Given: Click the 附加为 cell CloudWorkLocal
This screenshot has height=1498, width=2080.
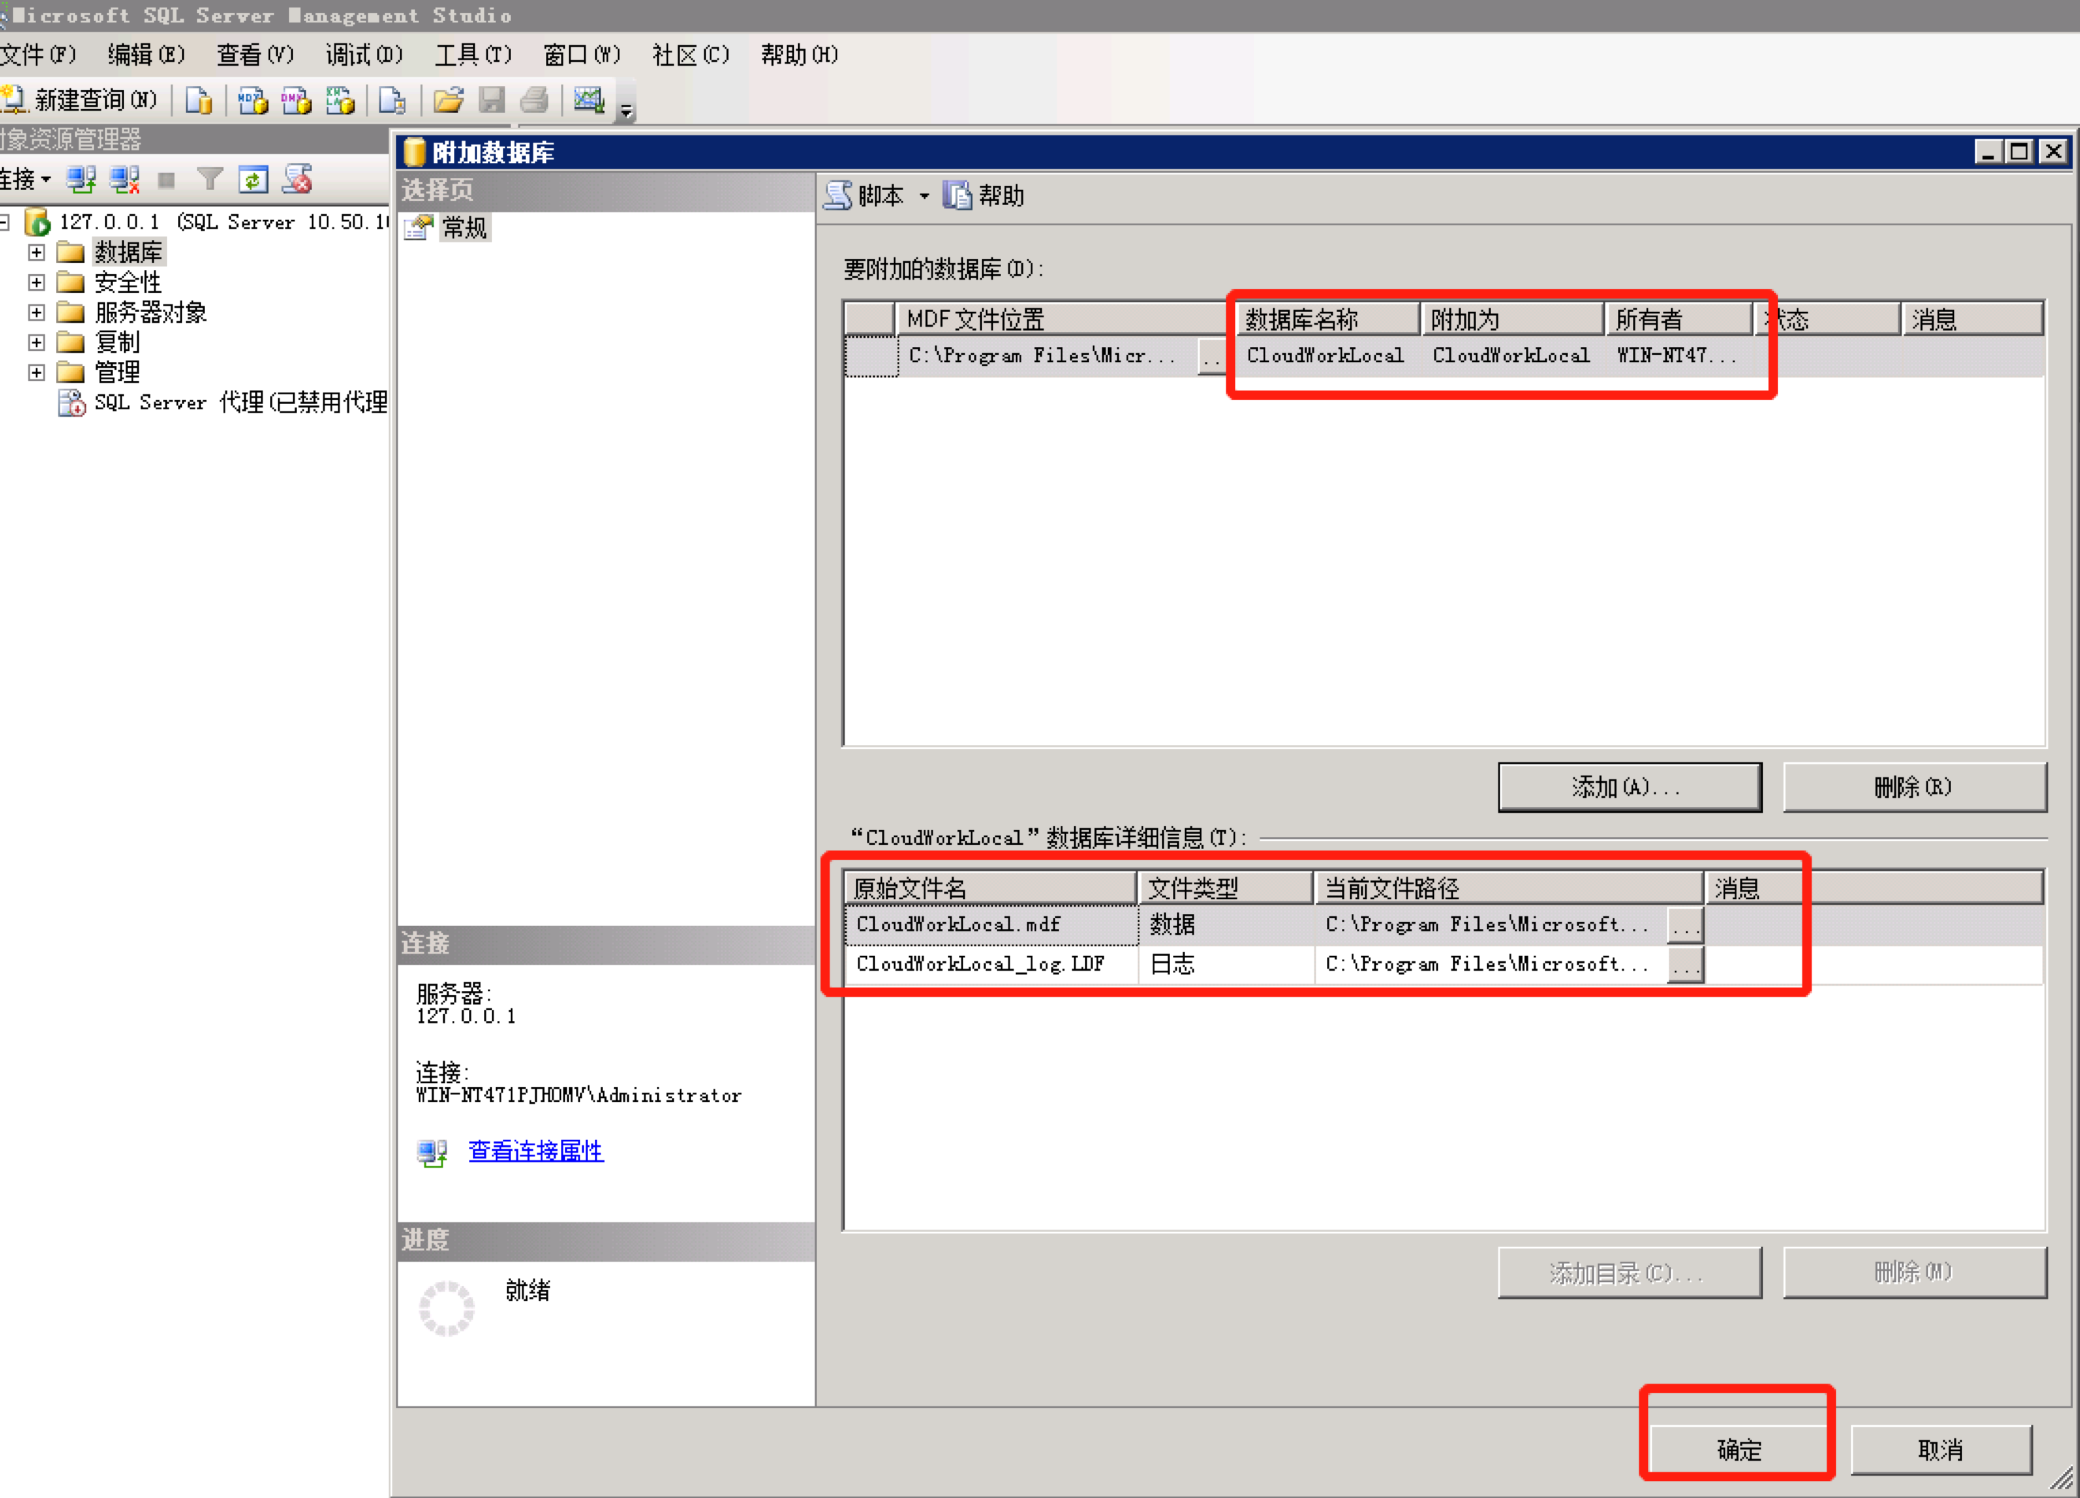Looking at the screenshot, I should [x=1511, y=356].
